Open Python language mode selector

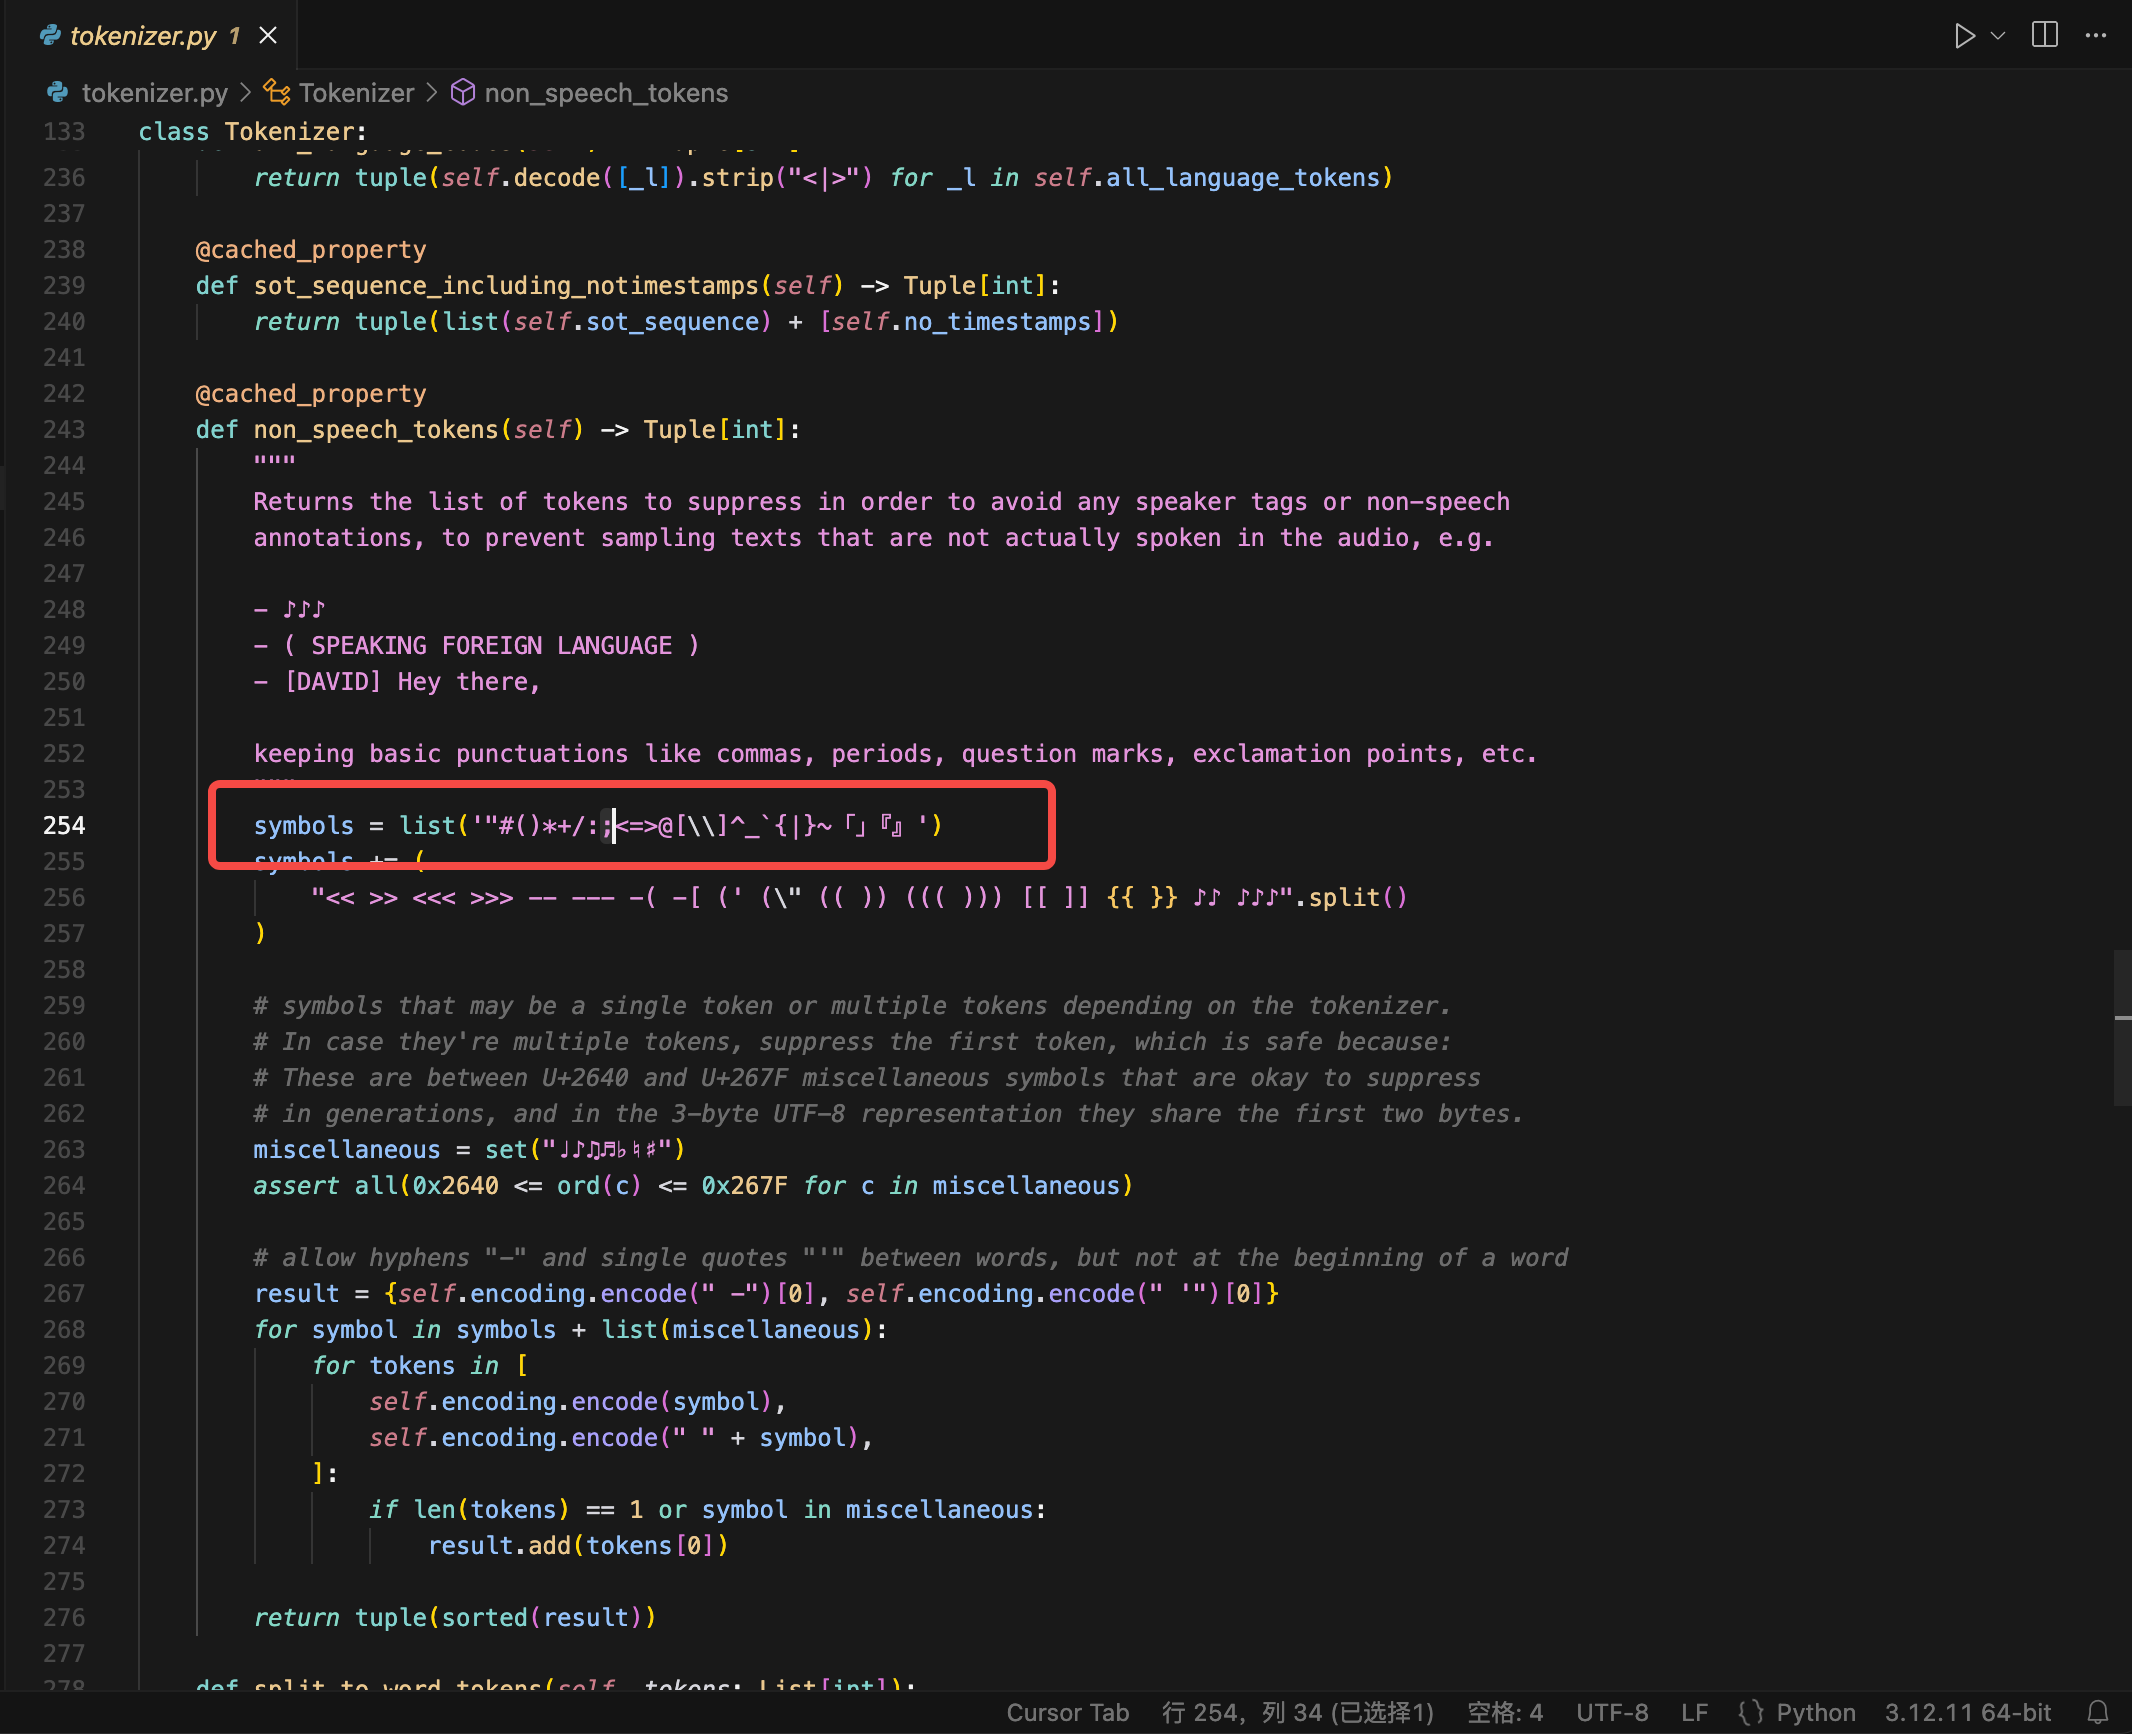pyautogui.click(x=1815, y=1712)
